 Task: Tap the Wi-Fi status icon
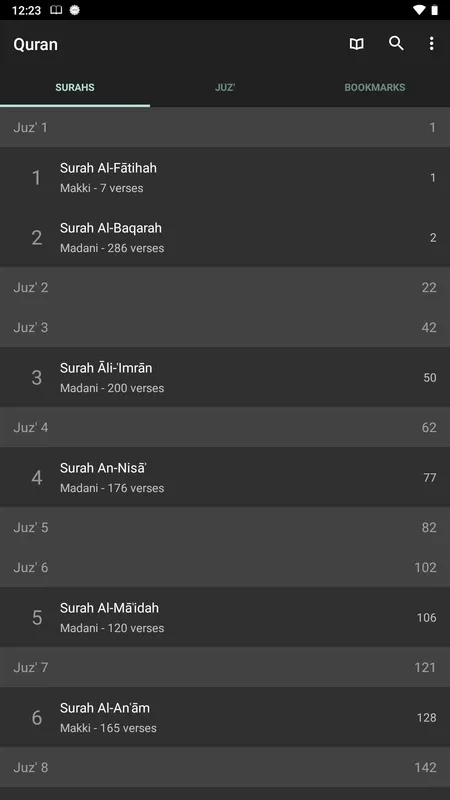(x=419, y=10)
